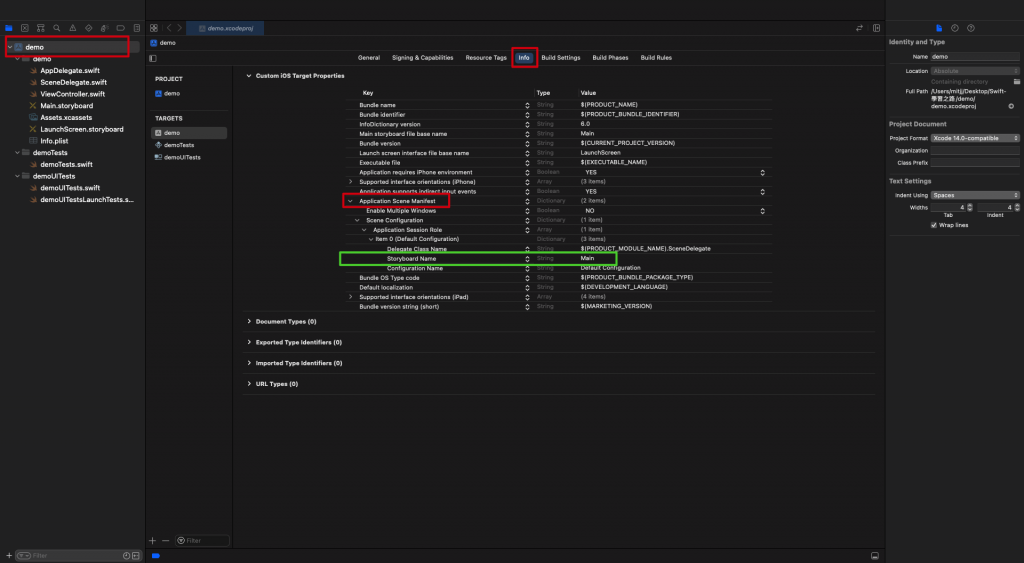Add a target with plus button
The width and height of the screenshot is (1024, 563).
(x=153, y=541)
